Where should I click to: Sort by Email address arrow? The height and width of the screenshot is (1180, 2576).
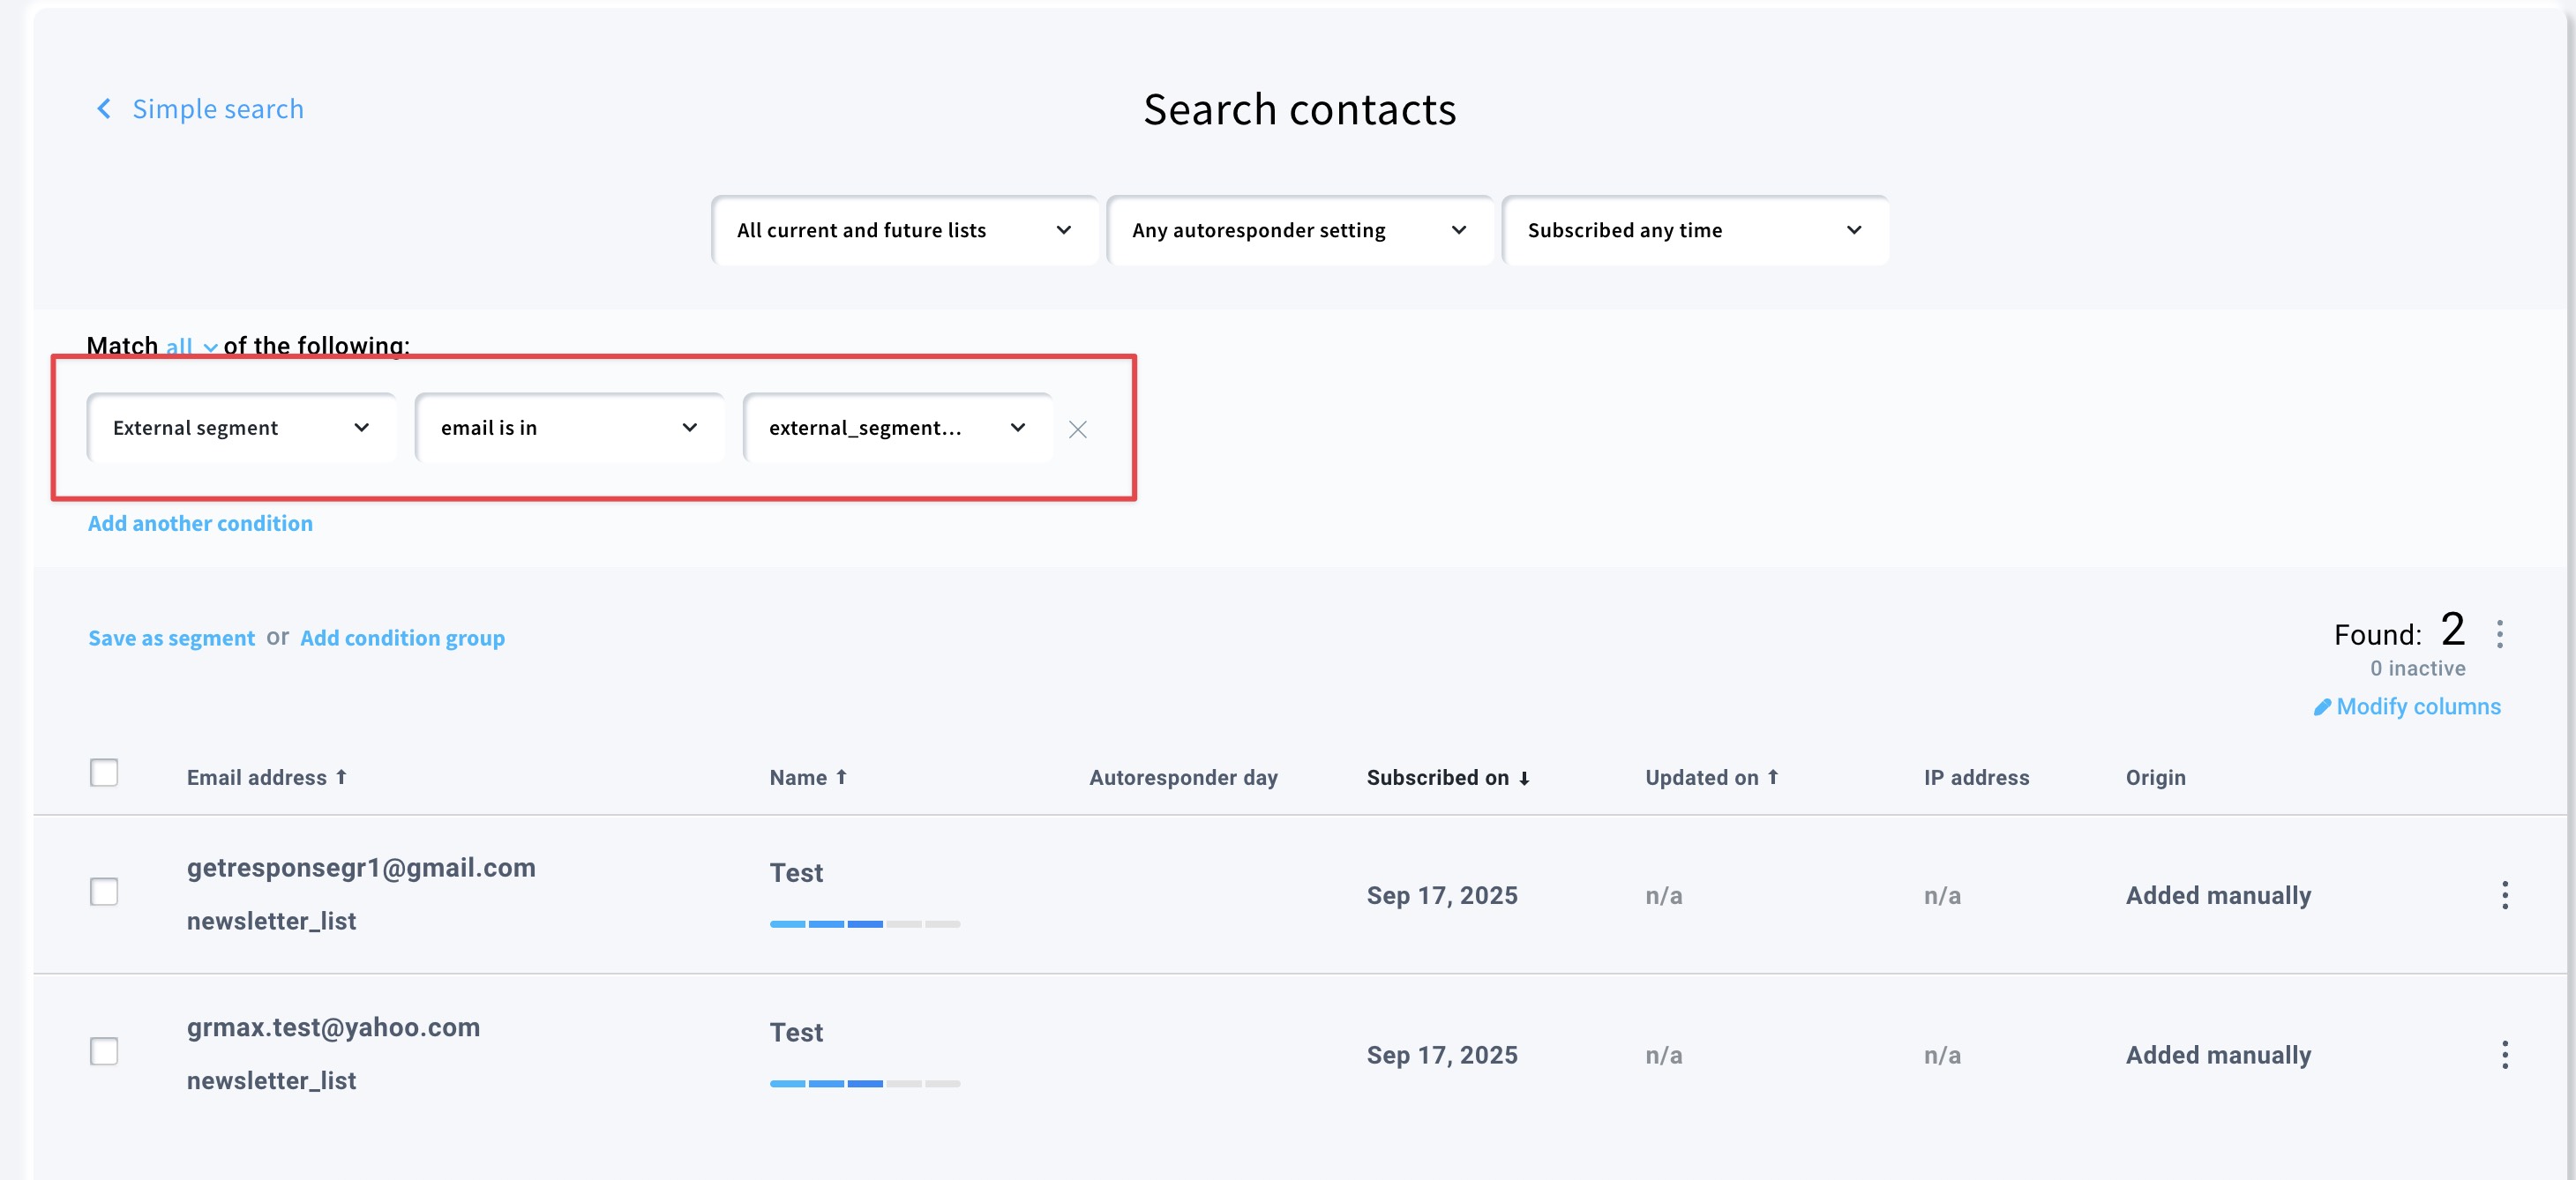click(x=341, y=777)
